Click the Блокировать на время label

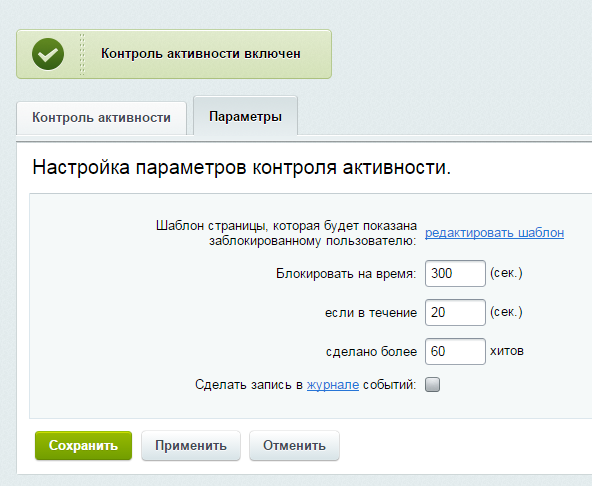click(346, 273)
